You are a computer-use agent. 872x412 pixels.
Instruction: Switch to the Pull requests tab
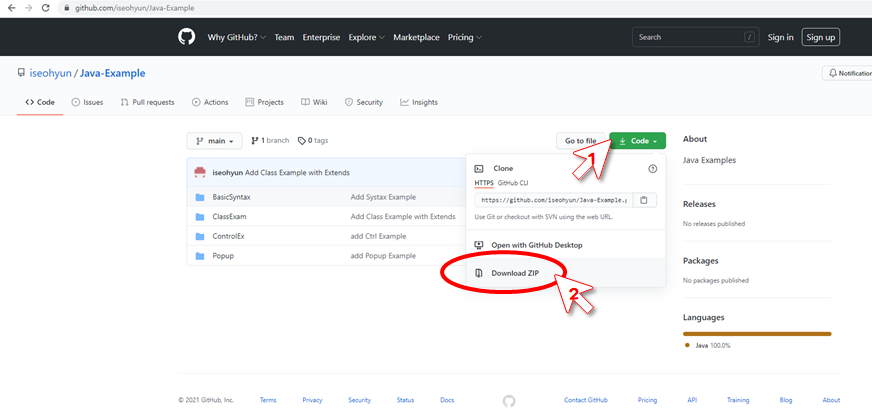click(x=147, y=102)
